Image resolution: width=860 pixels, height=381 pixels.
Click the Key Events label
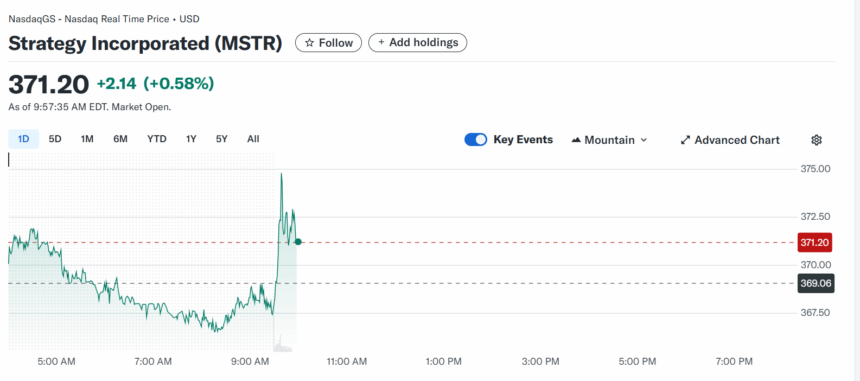pyautogui.click(x=523, y=140)
